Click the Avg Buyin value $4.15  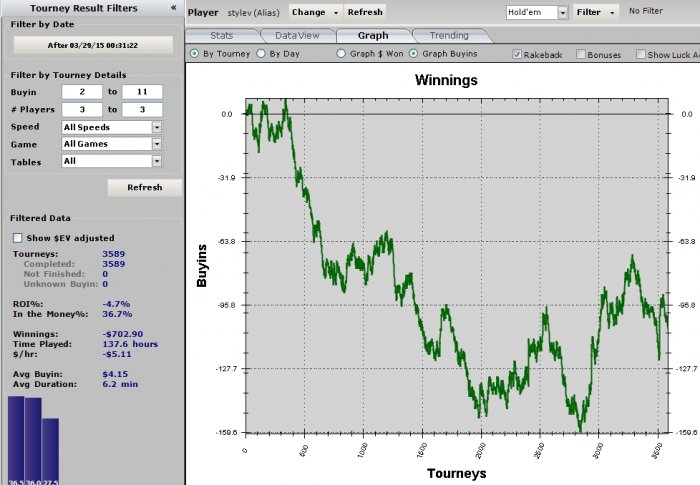point(115,374)
